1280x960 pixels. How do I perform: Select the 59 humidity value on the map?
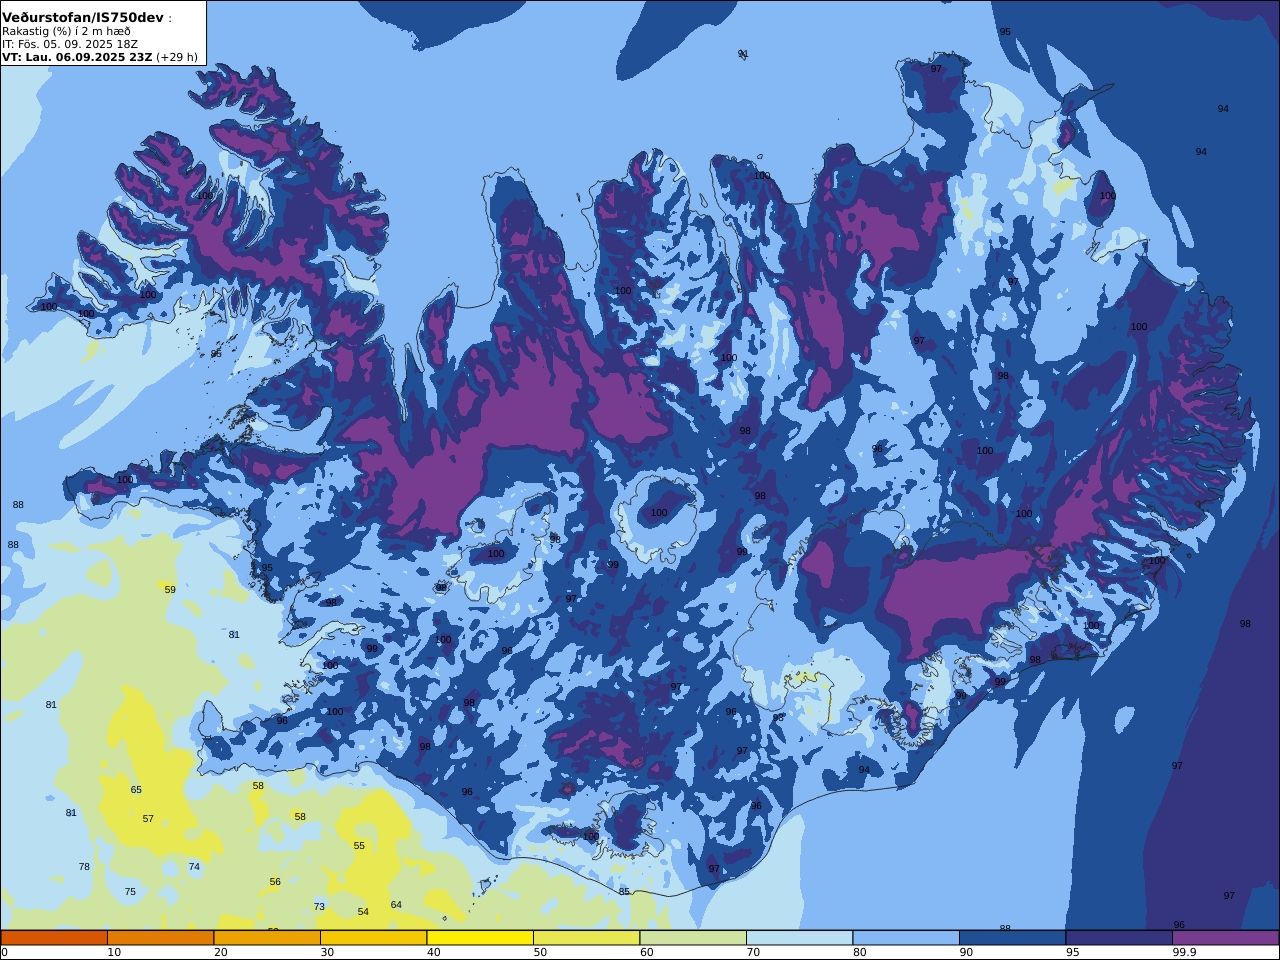[170, 590]
